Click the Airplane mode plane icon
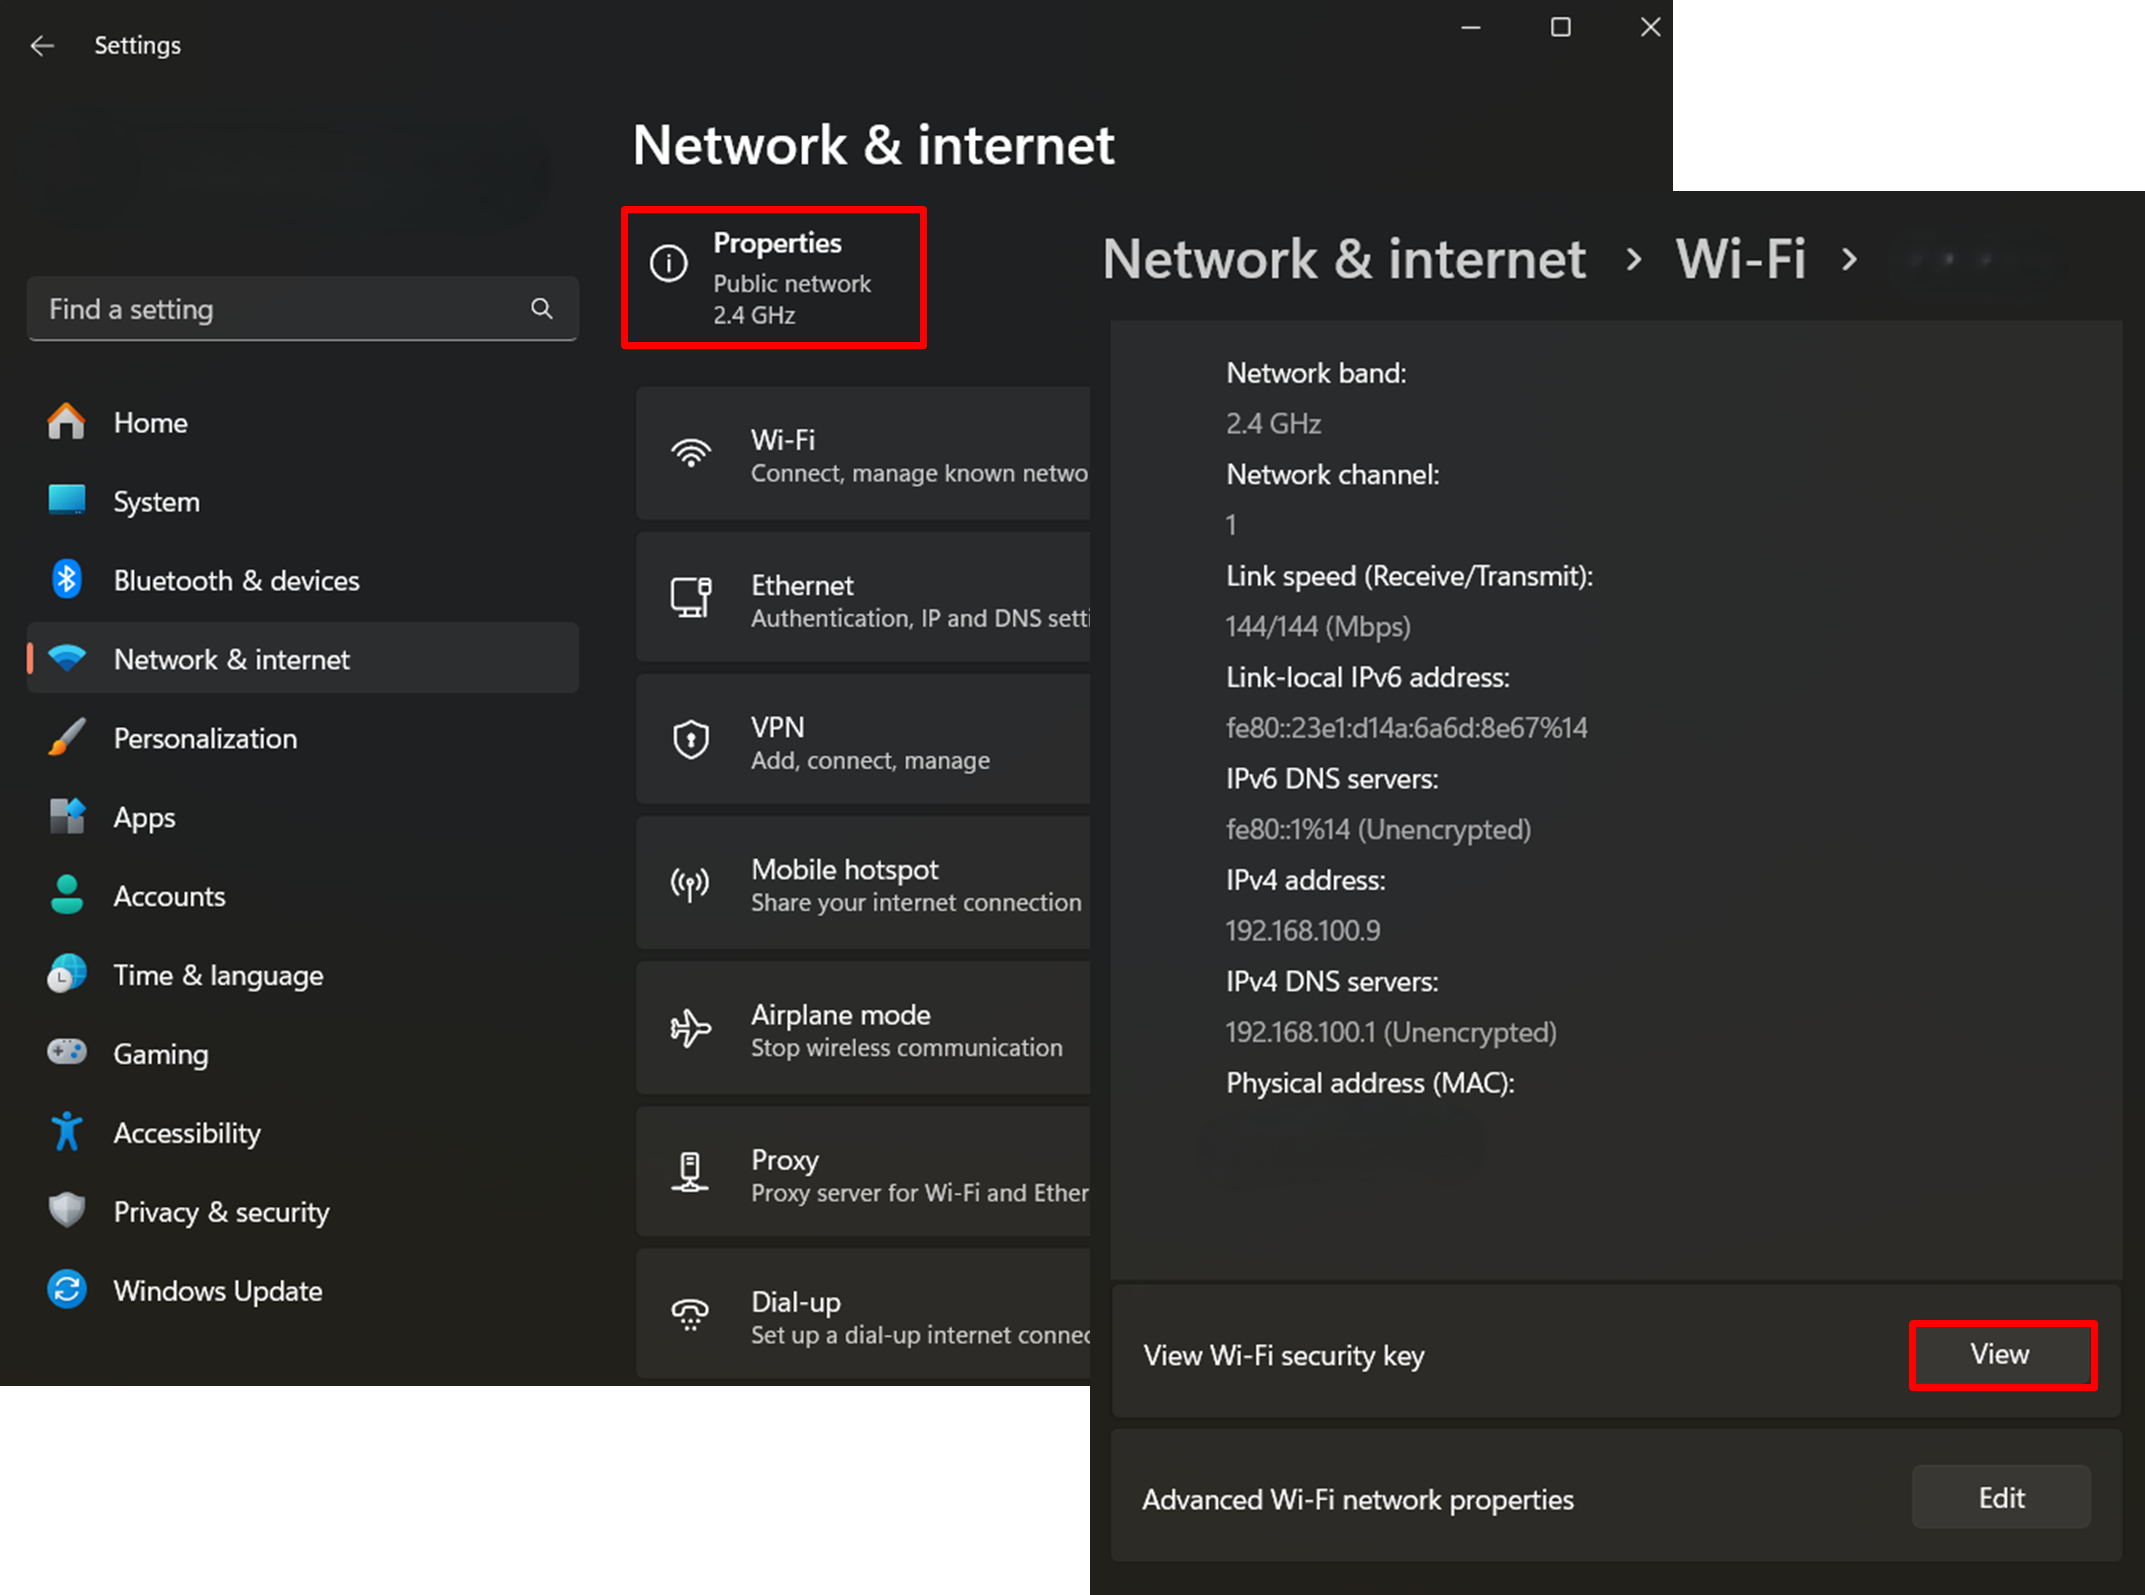 (691, 1028)
